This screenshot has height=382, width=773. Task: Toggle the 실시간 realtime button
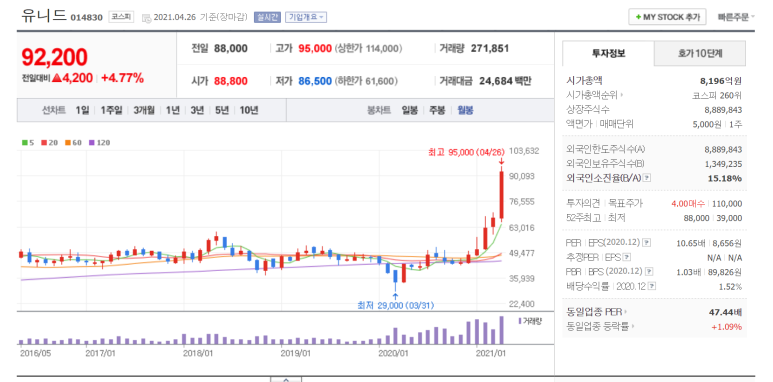(267, 17)
